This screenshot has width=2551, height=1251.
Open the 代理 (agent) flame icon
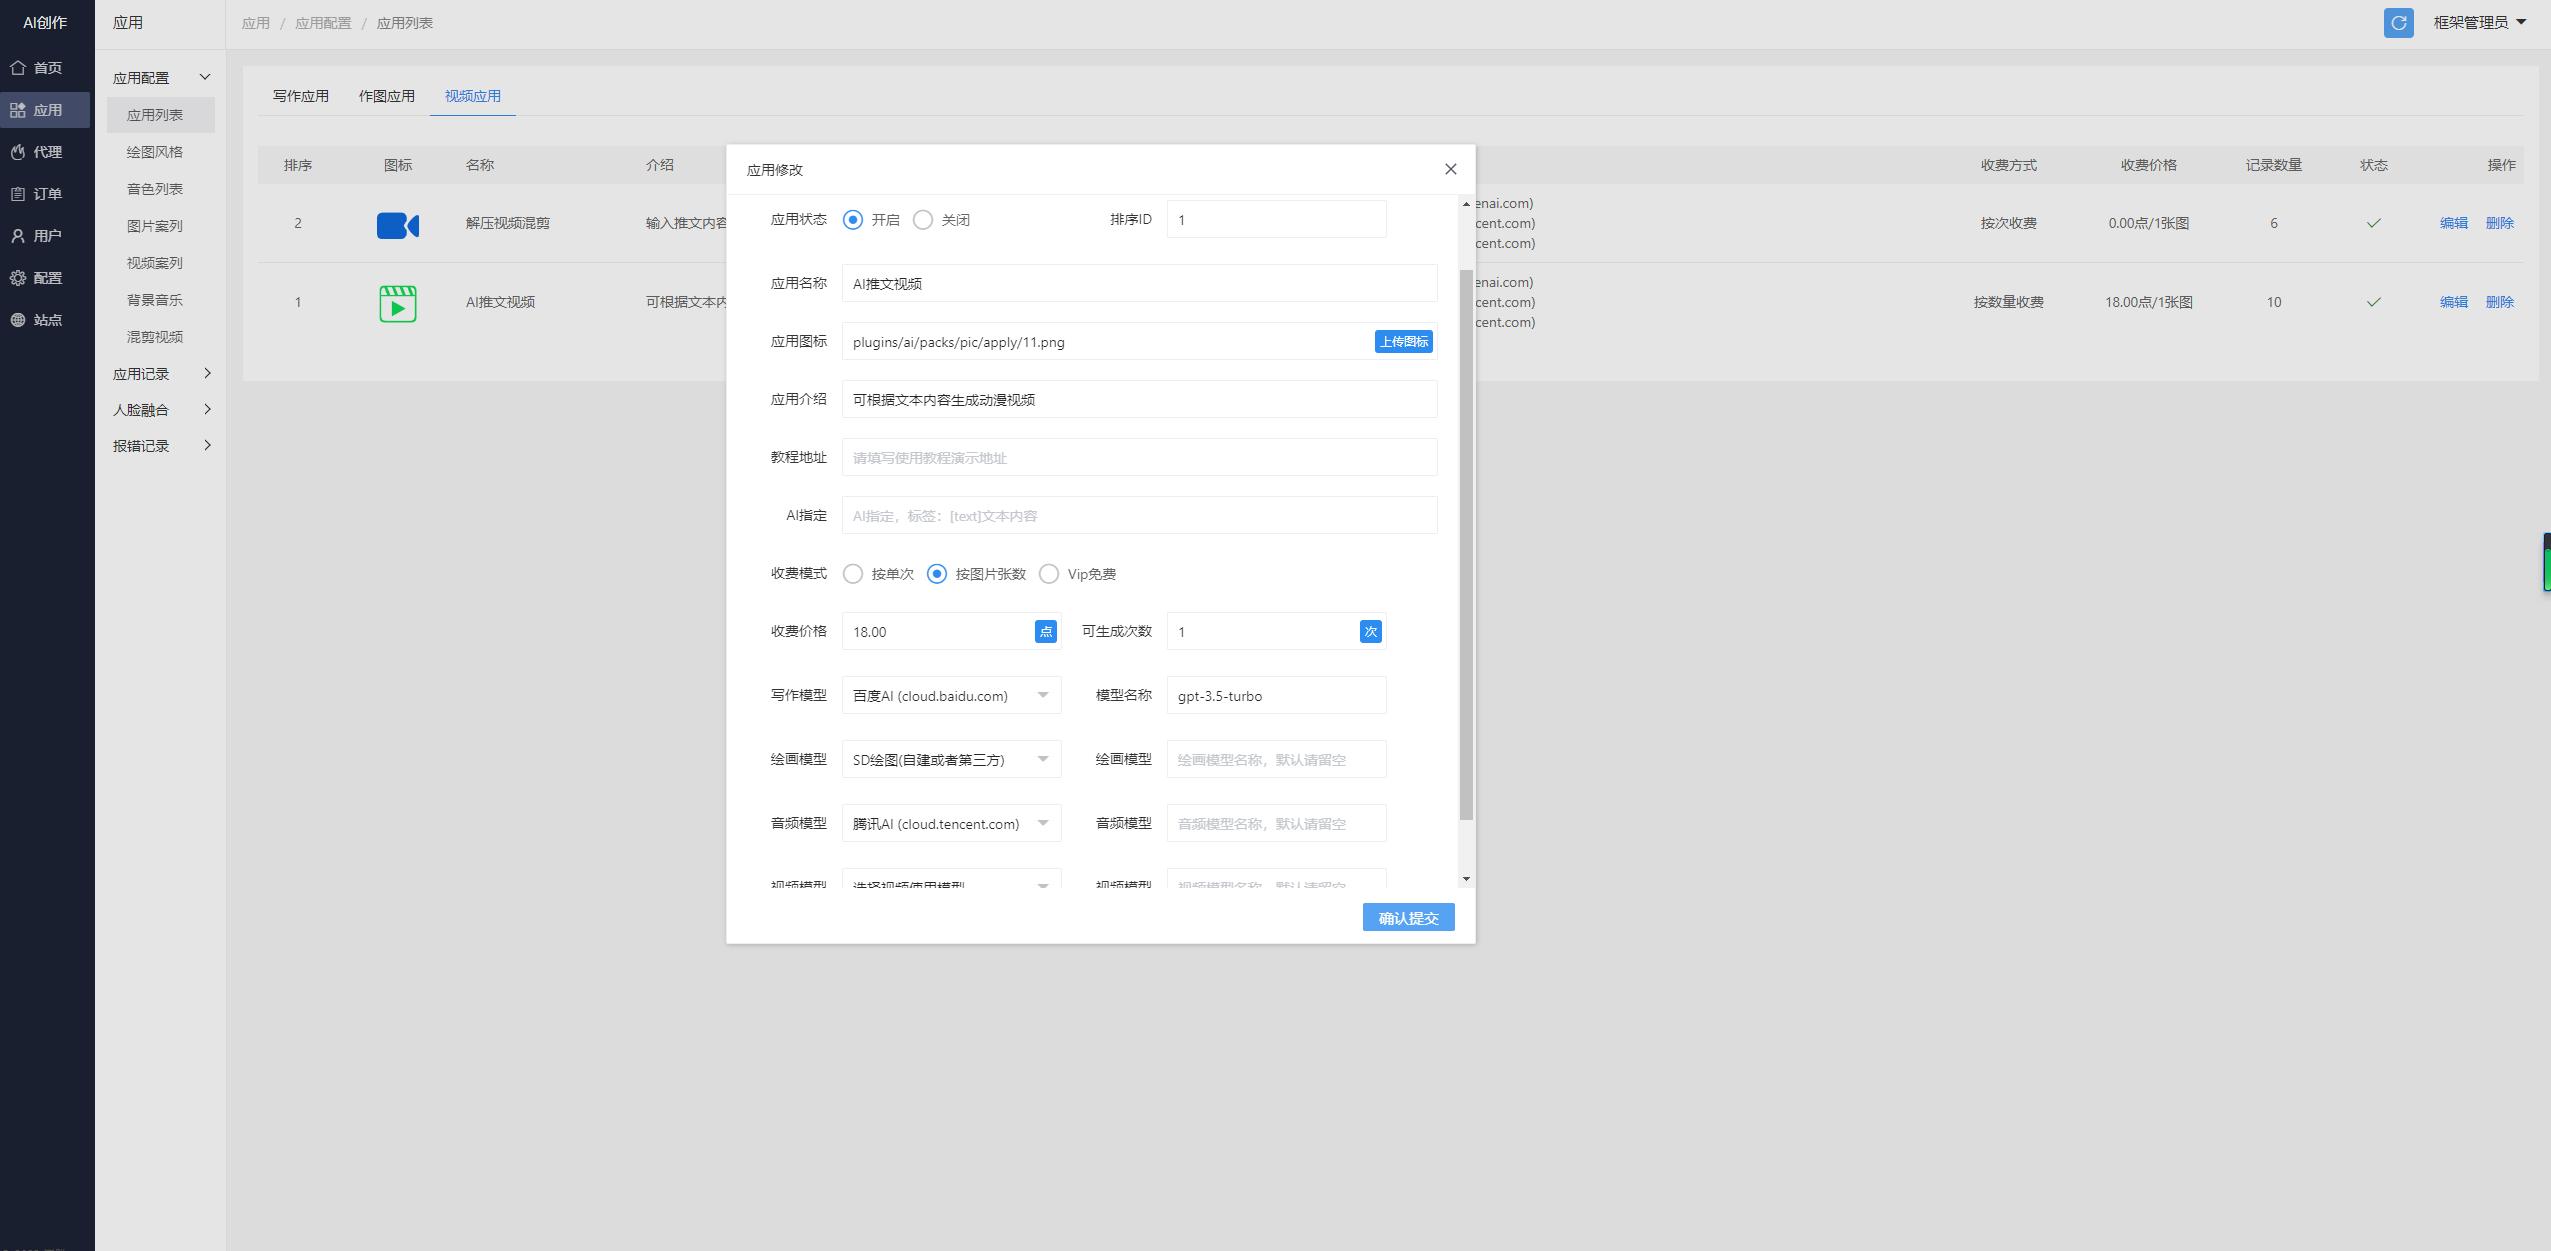tap(18, 152)
